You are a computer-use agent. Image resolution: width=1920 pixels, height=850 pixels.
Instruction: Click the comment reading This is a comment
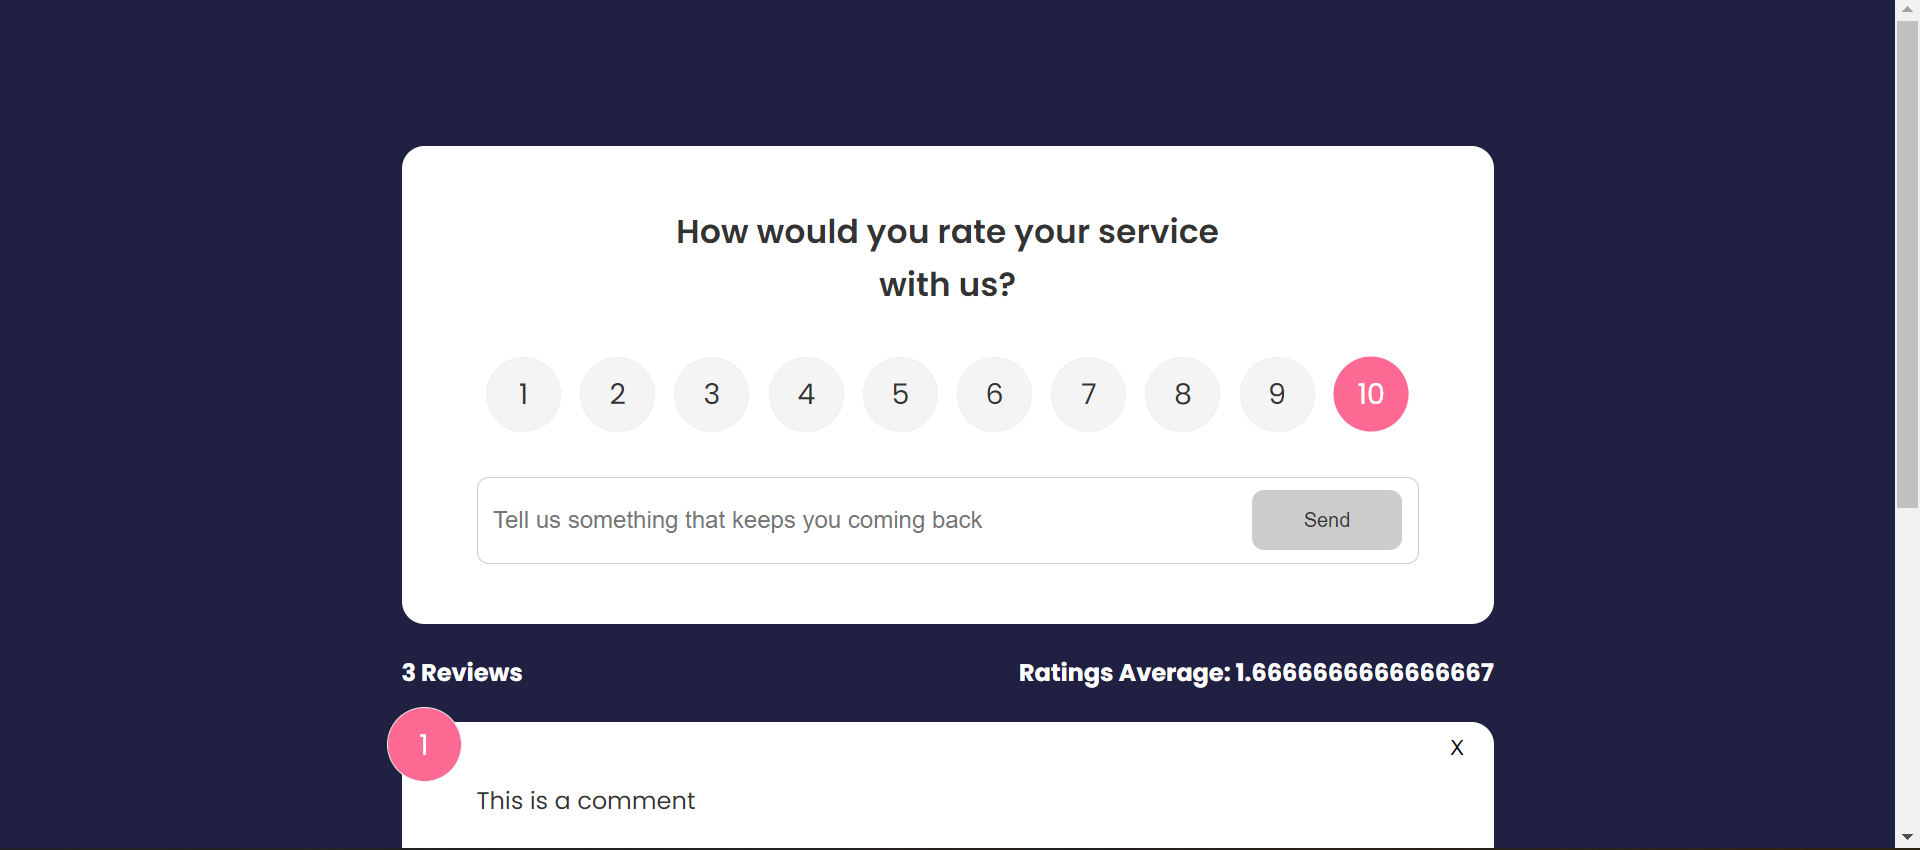pos(585,800)
